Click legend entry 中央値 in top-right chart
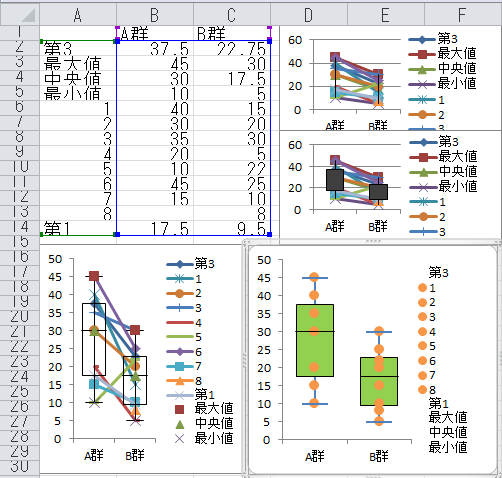 coord(442,68)
